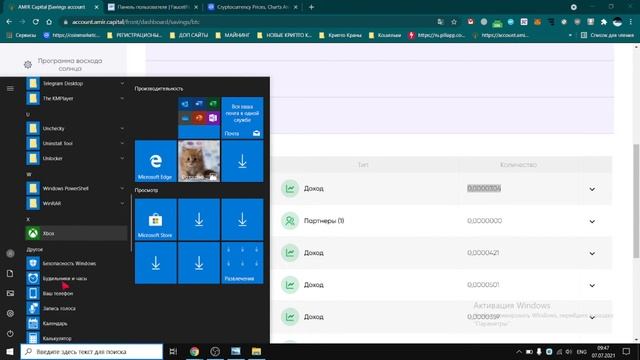Image resolution: width=640 pixels, height=360 pixels.
Task: Reload the current page
Action: (36, 22)
